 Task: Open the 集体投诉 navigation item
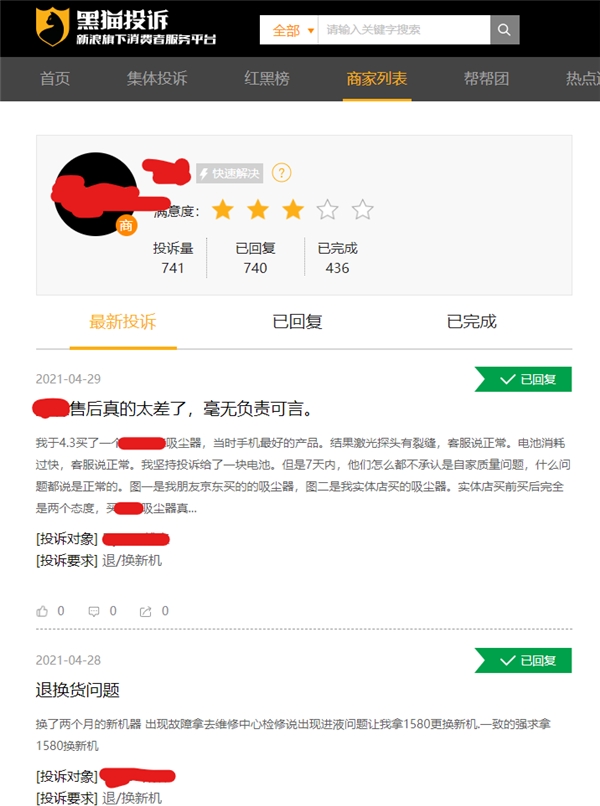coord(157,79)
